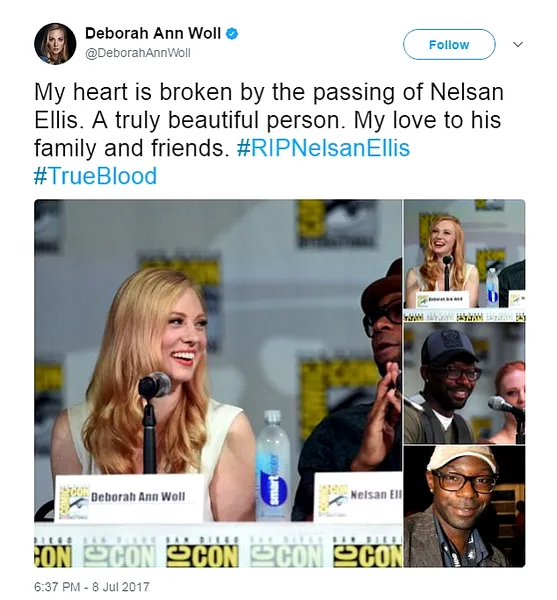This screenshot has width=557, height=600.
Task: Click the Deborah Ann Woll name placard
Action: [129, 498]
